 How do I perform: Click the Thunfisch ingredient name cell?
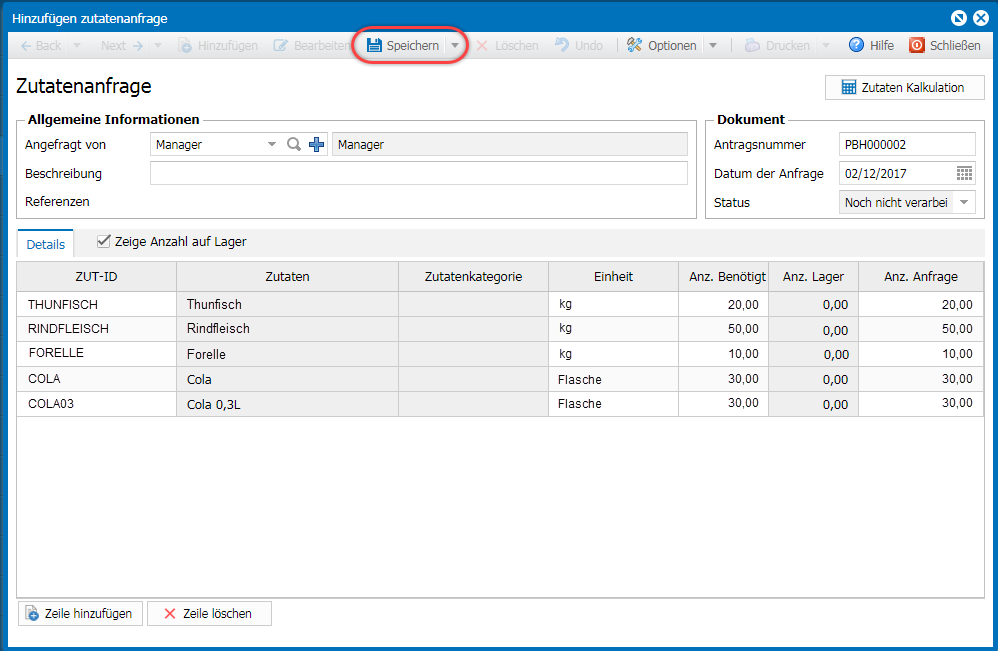pos(287,304)
